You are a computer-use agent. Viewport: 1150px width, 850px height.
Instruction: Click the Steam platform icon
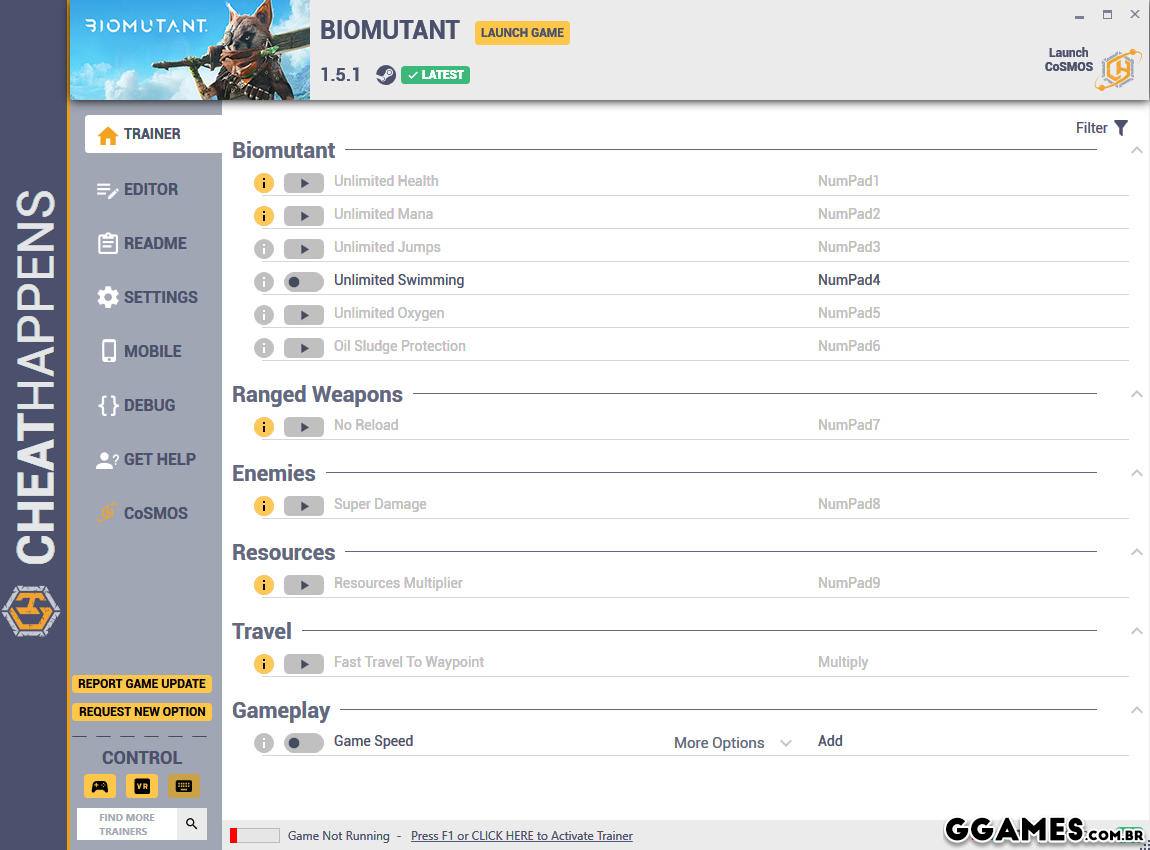(x=385, y=75)
